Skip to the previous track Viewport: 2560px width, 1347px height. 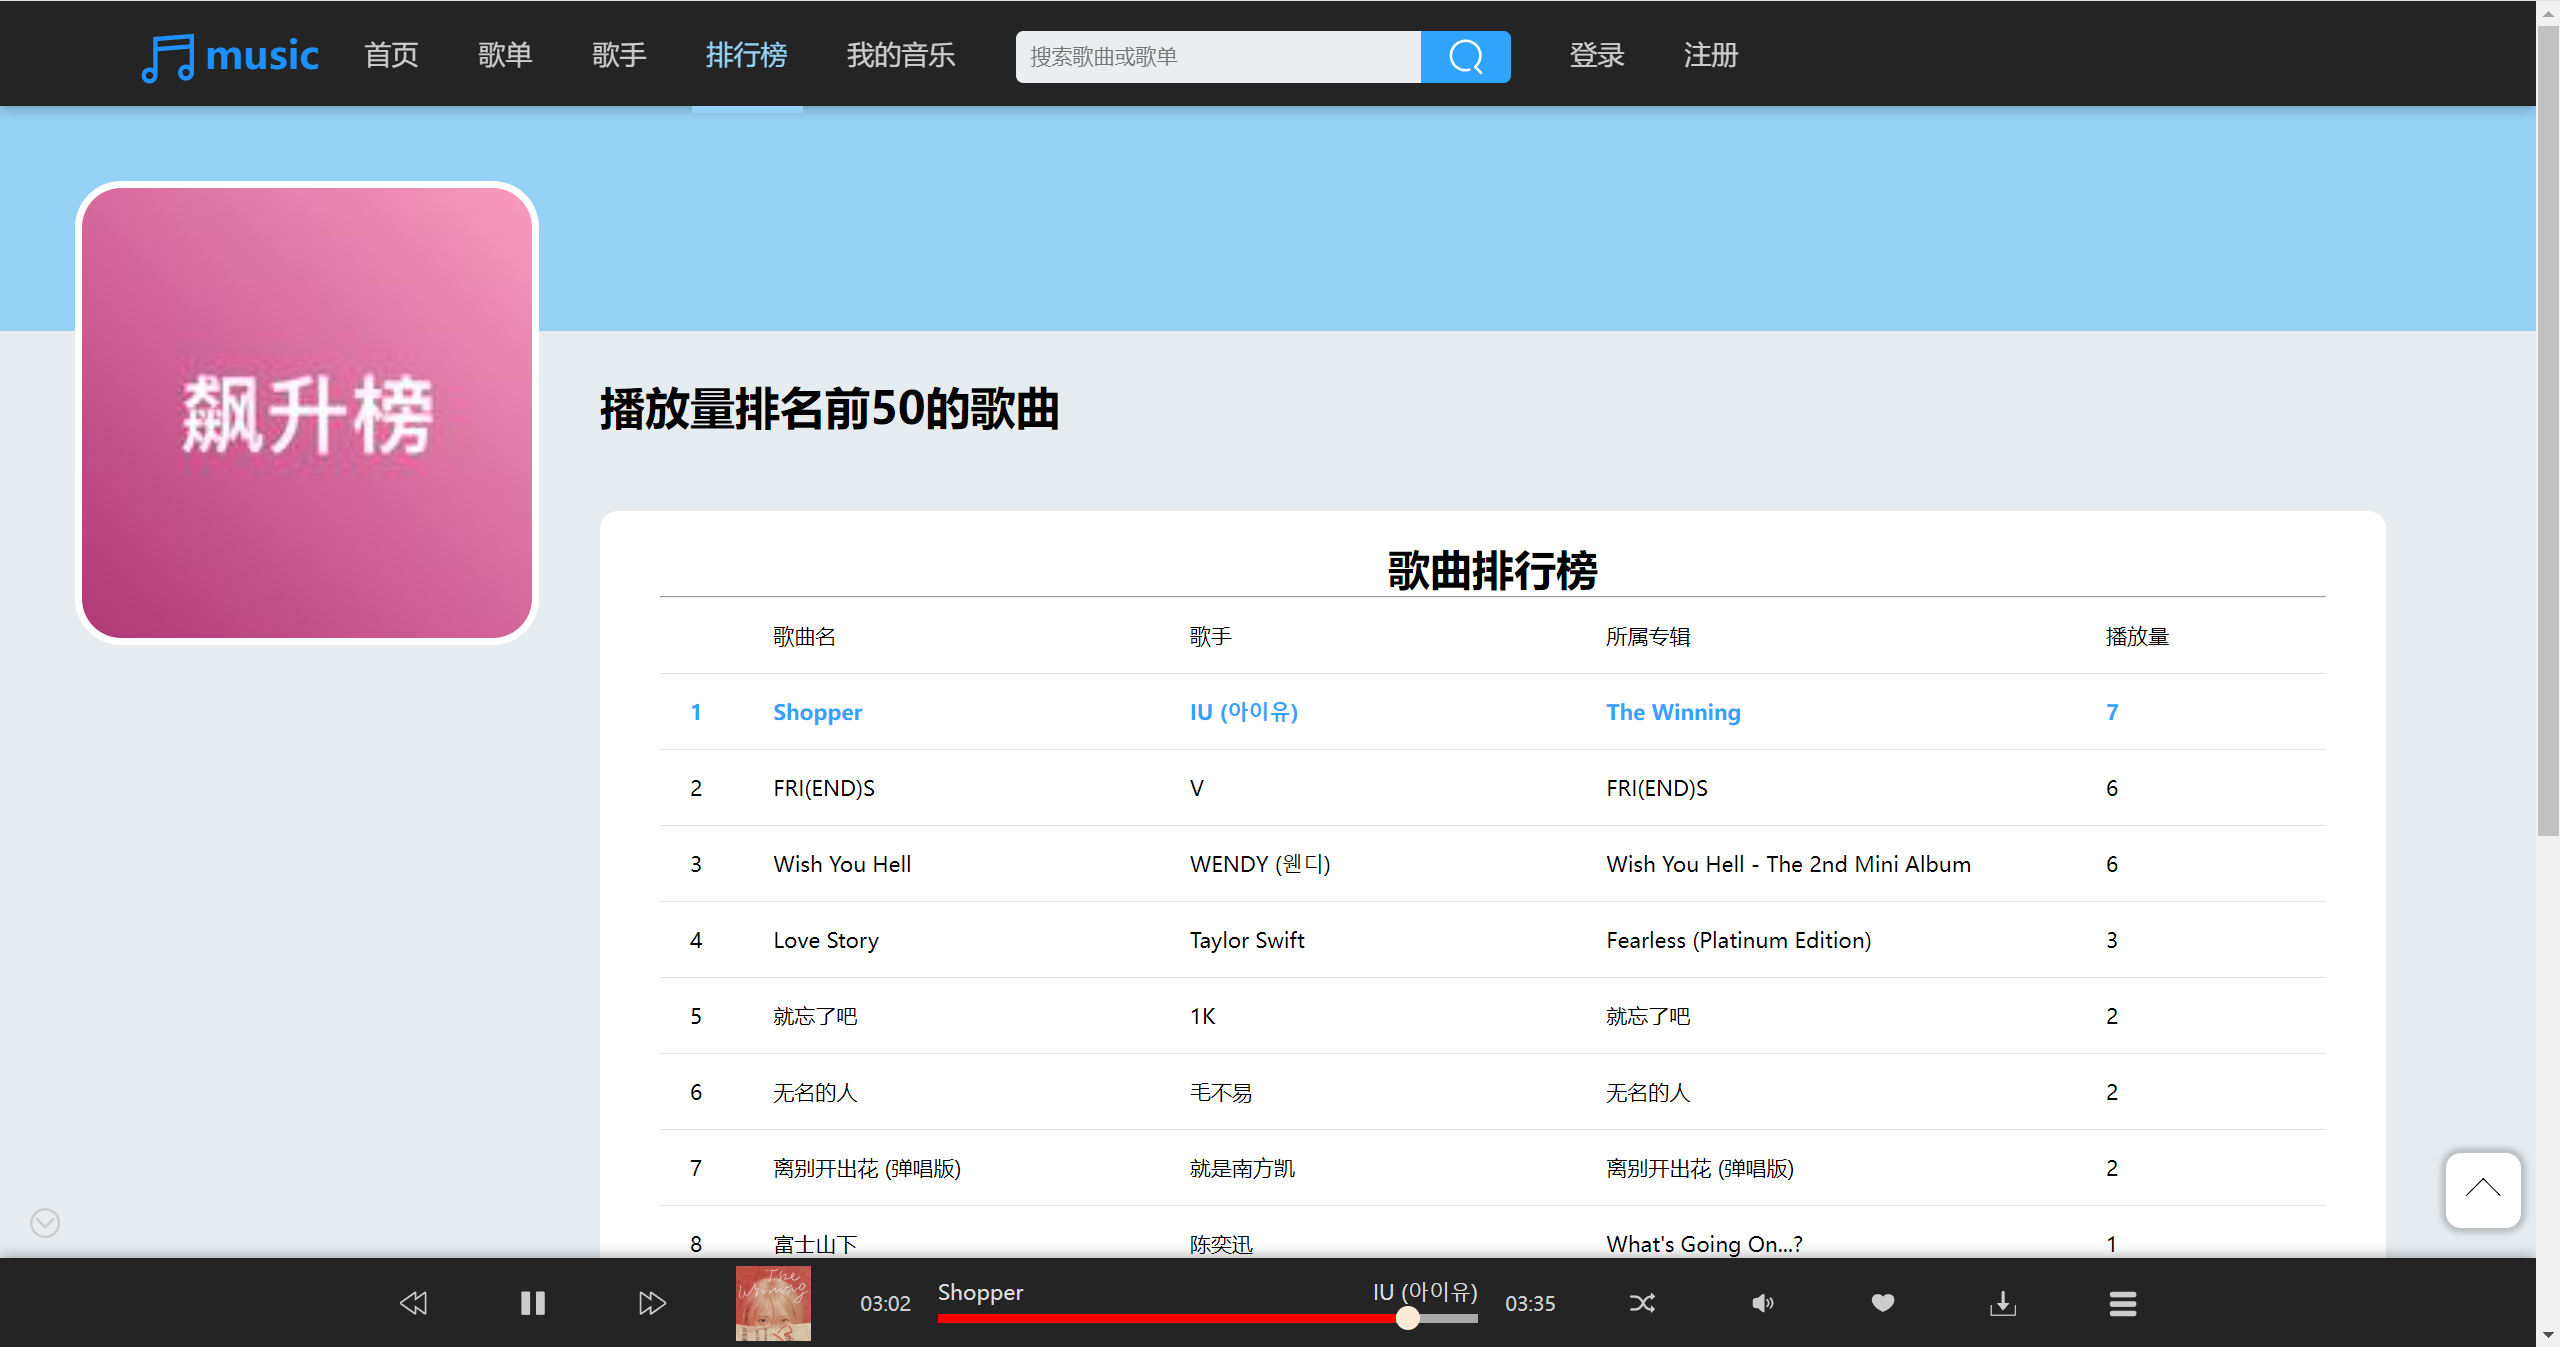click(414, 1303)
